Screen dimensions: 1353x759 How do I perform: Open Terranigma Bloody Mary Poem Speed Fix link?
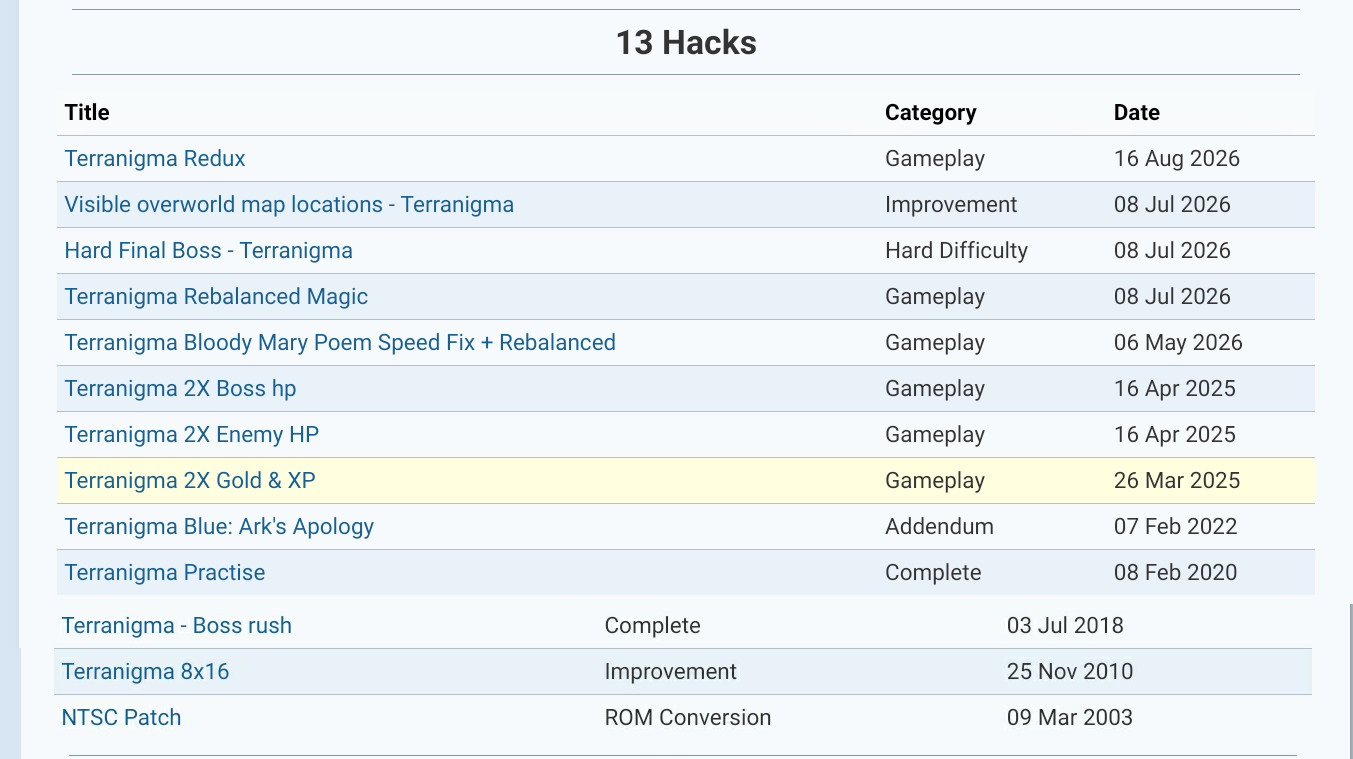coord(340,342)
